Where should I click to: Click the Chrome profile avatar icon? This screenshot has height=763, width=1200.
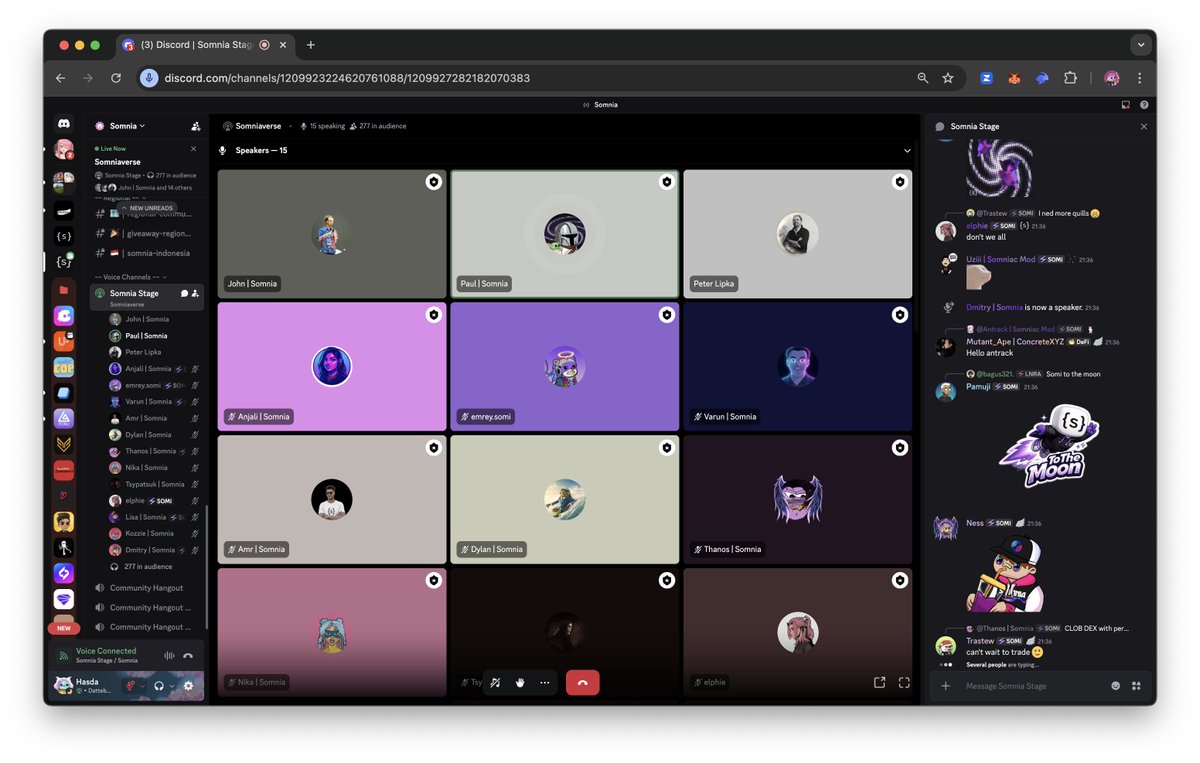point(1111,78)
